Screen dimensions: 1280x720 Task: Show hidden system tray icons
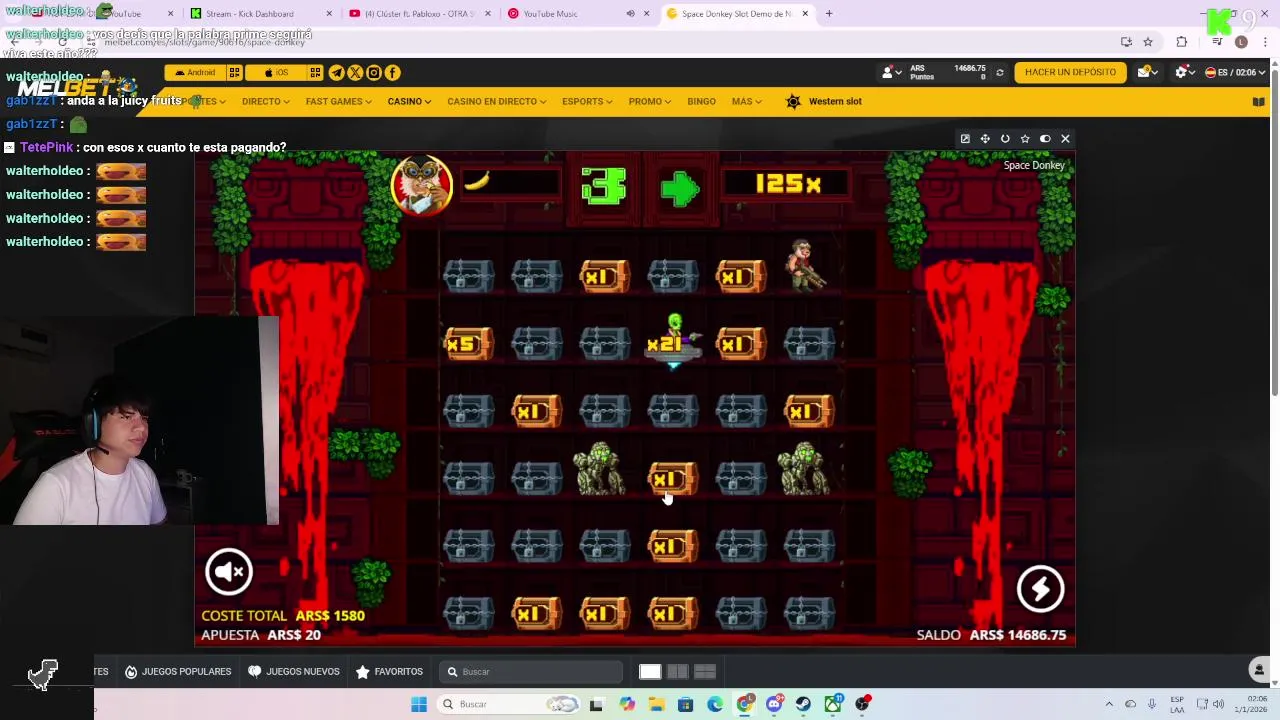[x=1109, y=704]
